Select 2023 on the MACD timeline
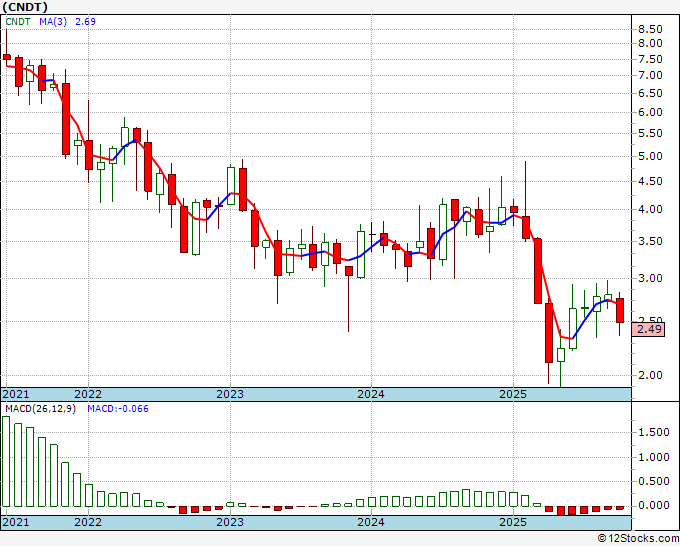This screenshot has width=680, height=546. click(x=230, y=522)
